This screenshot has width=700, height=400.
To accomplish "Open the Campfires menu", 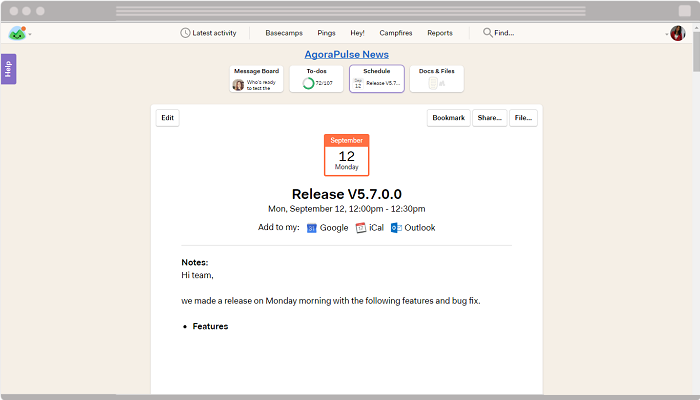I will [x=396, y=33].
